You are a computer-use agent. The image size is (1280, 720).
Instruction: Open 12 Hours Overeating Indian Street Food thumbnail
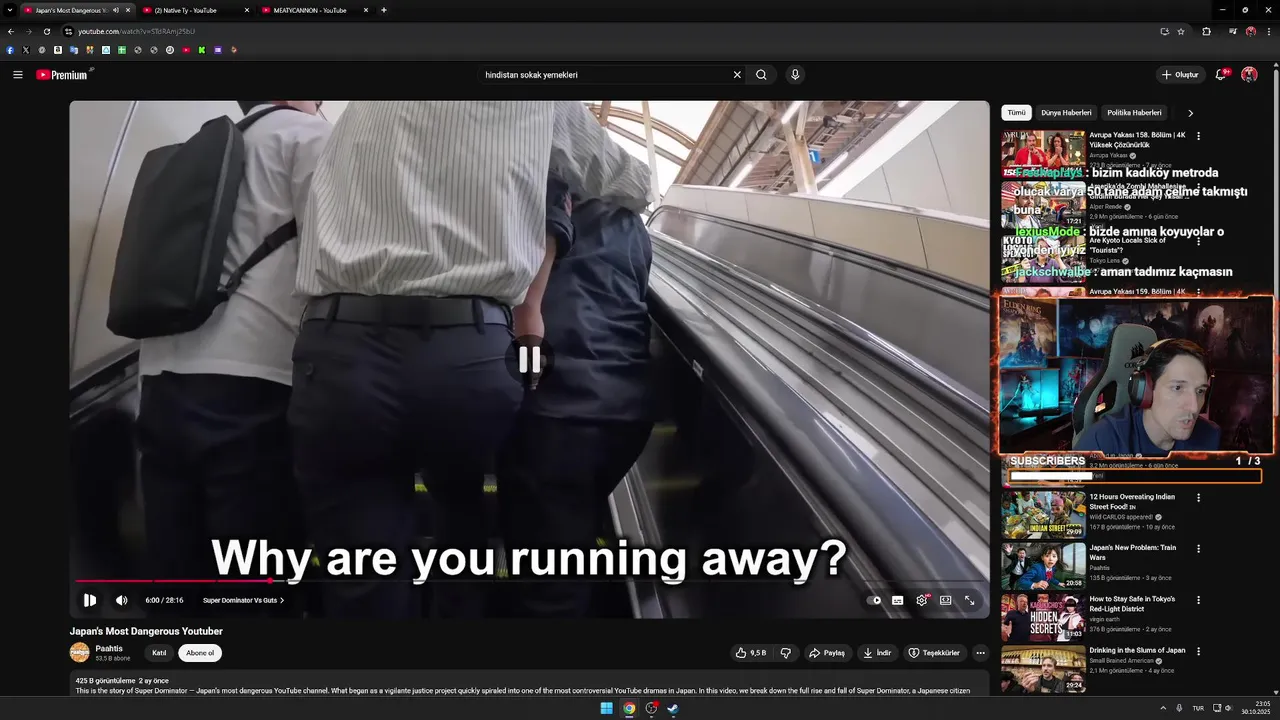tap(1043, 514)
